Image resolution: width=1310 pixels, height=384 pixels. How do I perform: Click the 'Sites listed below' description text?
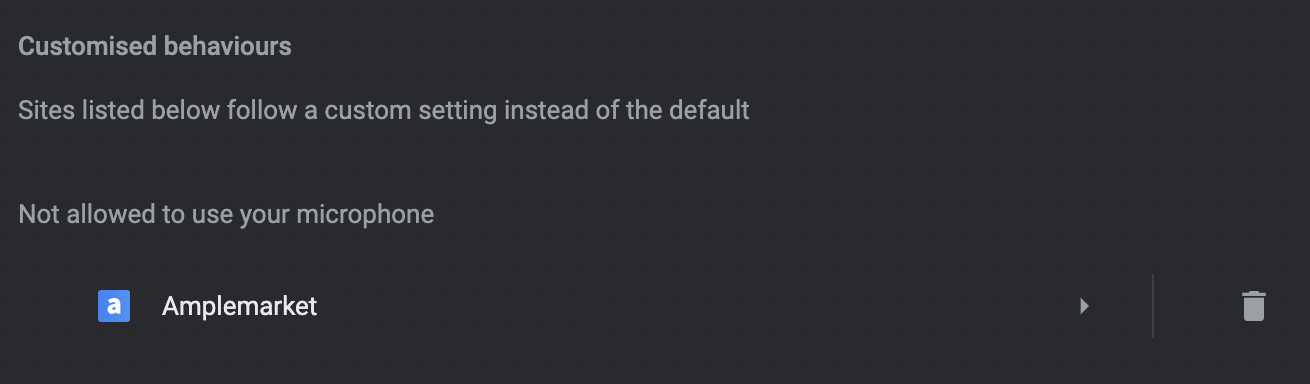tap(384, 109)
